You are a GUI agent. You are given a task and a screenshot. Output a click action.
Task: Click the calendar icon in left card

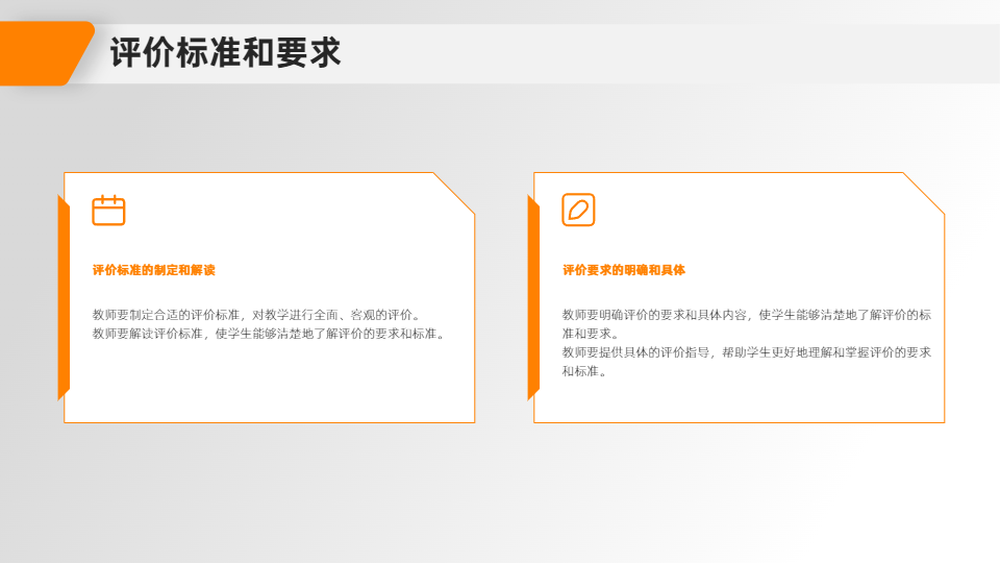pyautogui.click(x=108, y=210)
